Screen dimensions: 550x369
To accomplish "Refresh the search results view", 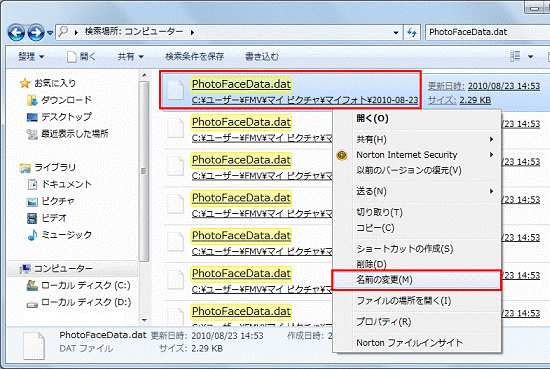I will [x=412, y=33].
